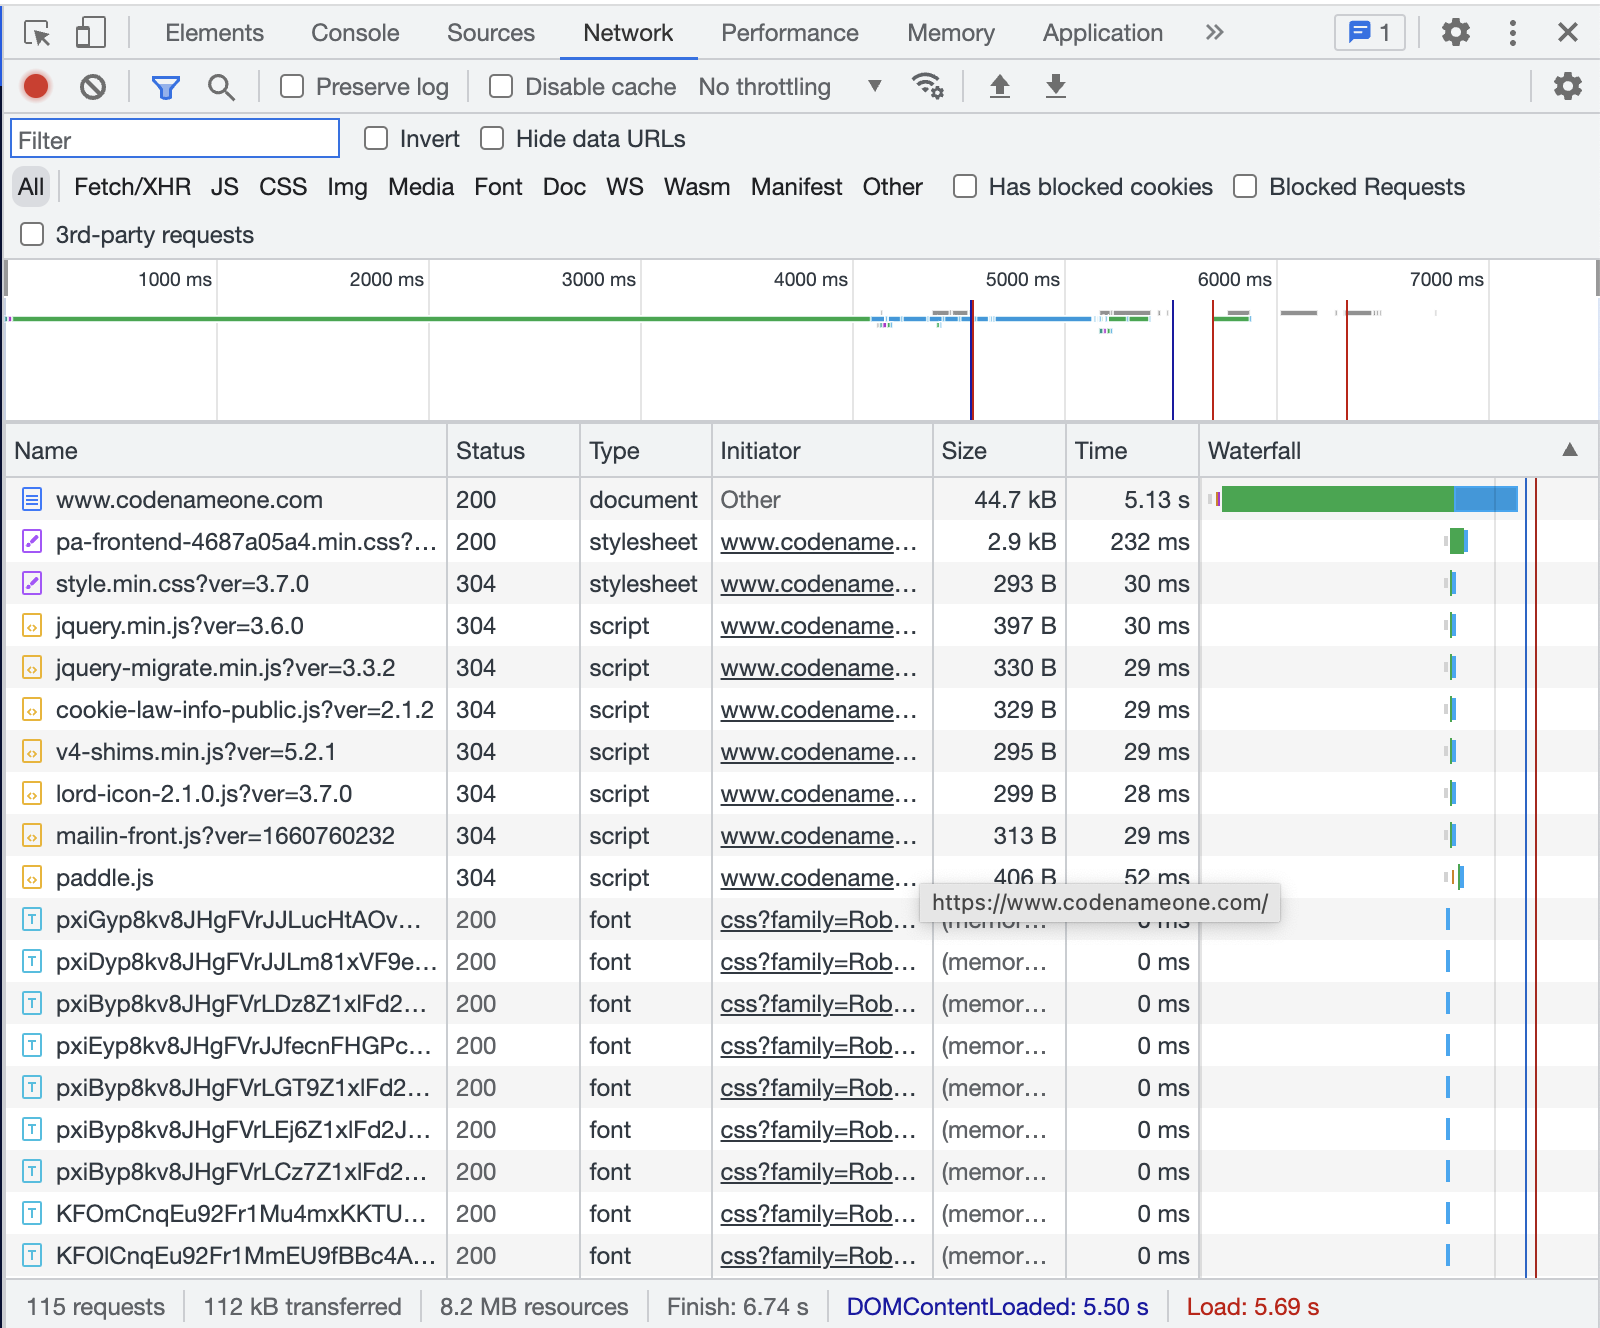Import HAR file (upload arrow icon)

click(x=999, y=86)
